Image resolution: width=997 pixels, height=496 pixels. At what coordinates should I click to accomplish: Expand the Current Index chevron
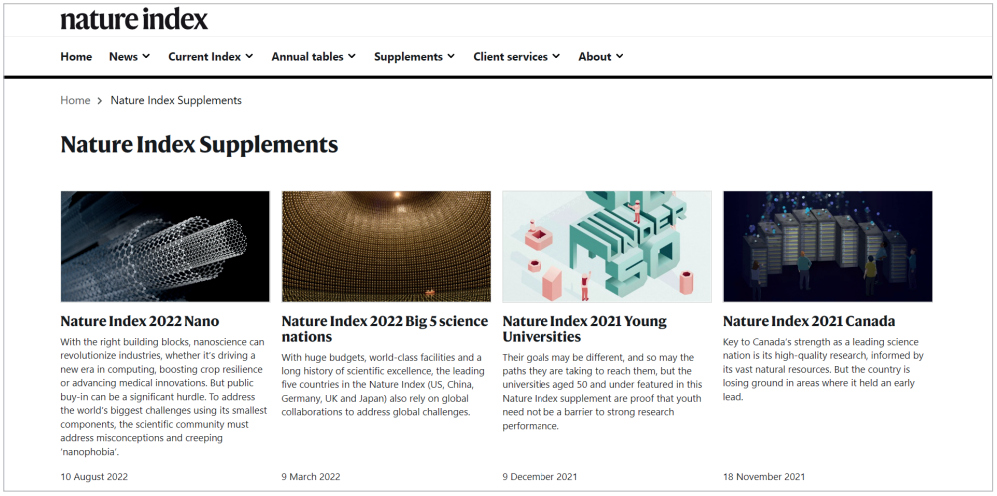249,56
